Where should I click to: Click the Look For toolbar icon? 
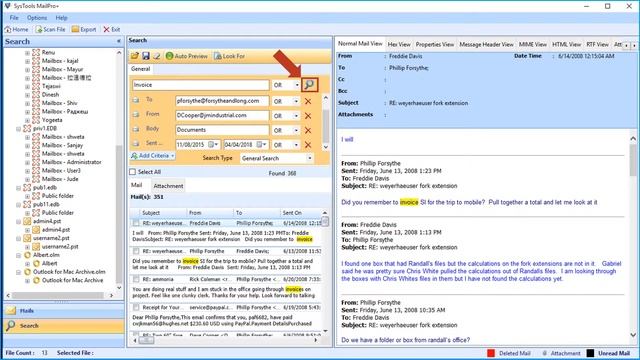click(x=218, y=56)
